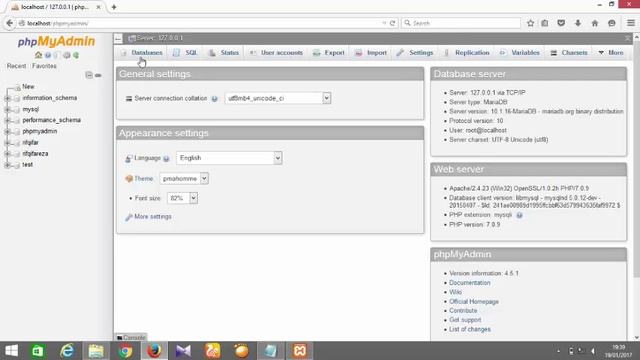Viewport: 640px width, 360px height.
Task: Collapse the navigation panel toggle beside Server bar
Action: click(x=118, y=39)
